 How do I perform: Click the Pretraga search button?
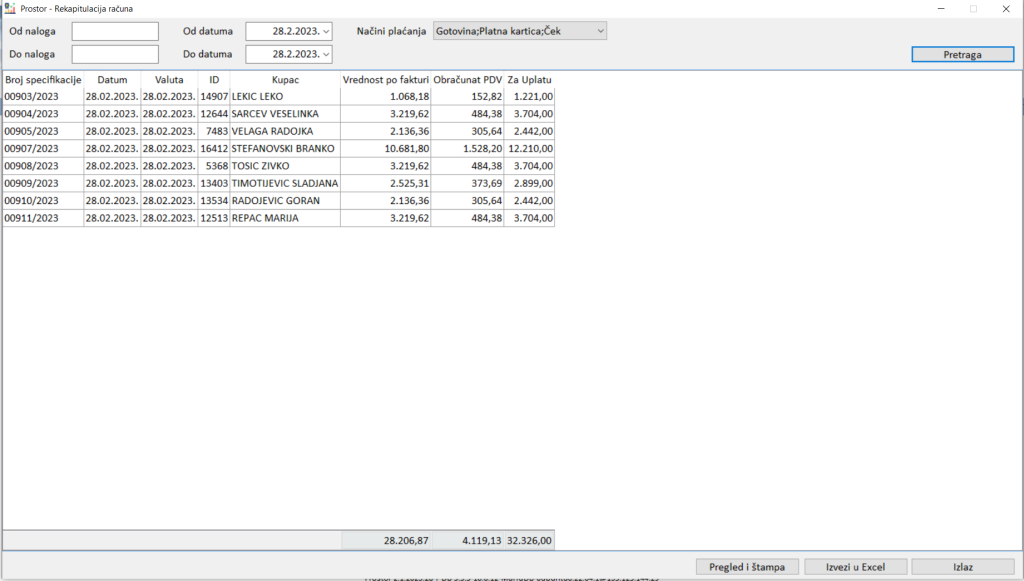coord(962,55)
